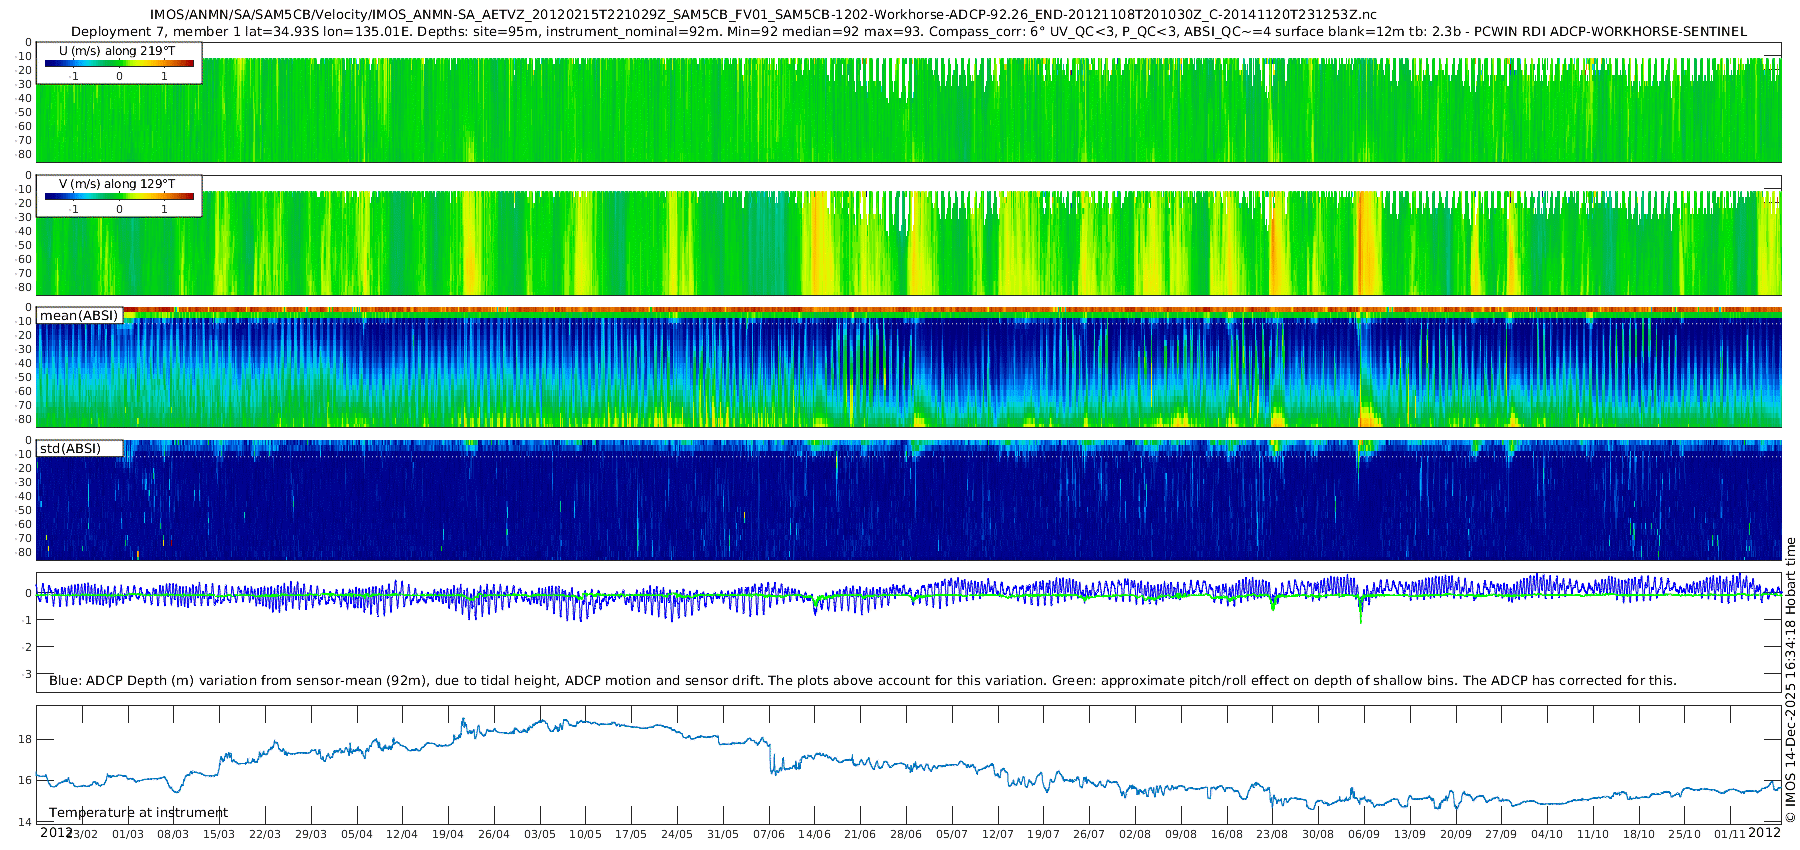
Task: Click the 18 tick on temperature axis
Action: coord(25,739)
